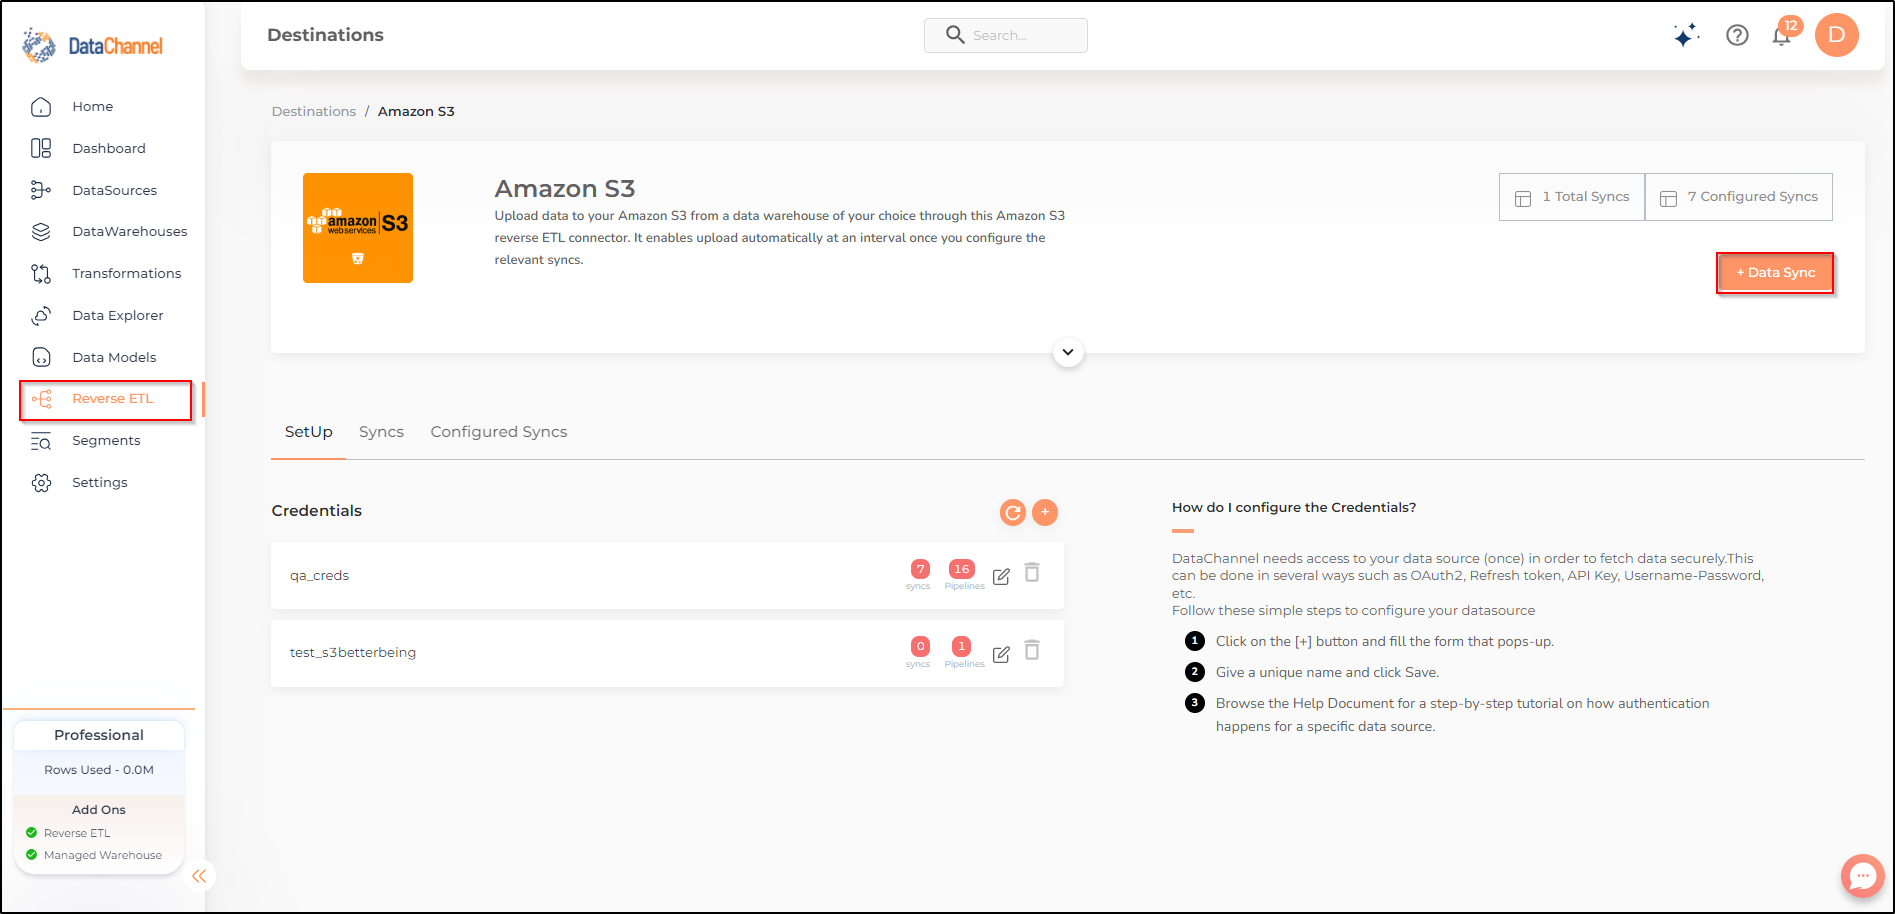Refresh the credentials list
Viewport: 1895px width, 914px height.
click(1013, 512)
